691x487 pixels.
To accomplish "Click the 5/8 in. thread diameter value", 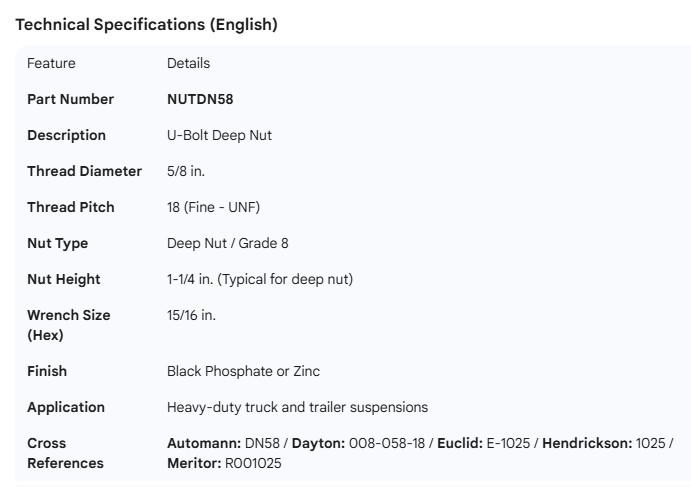I will coord(186,171).
